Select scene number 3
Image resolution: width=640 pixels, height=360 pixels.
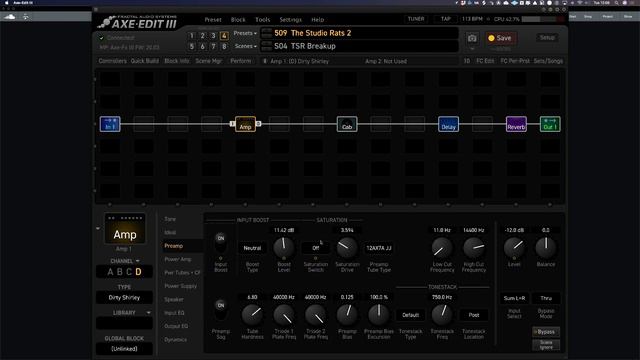(x=213, y=36)
